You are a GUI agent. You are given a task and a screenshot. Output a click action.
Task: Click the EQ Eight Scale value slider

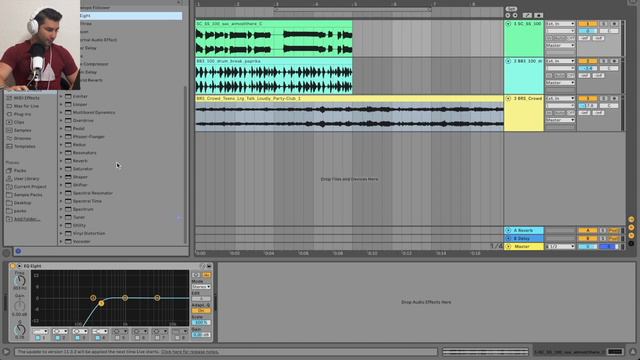point(201,322)
